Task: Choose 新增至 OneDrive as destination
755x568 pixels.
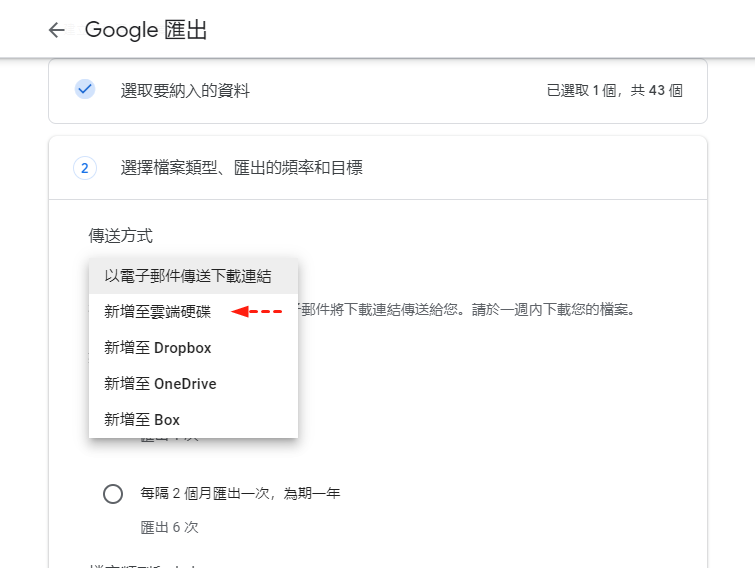Action: pyautogui.click(x=160, y=384)
